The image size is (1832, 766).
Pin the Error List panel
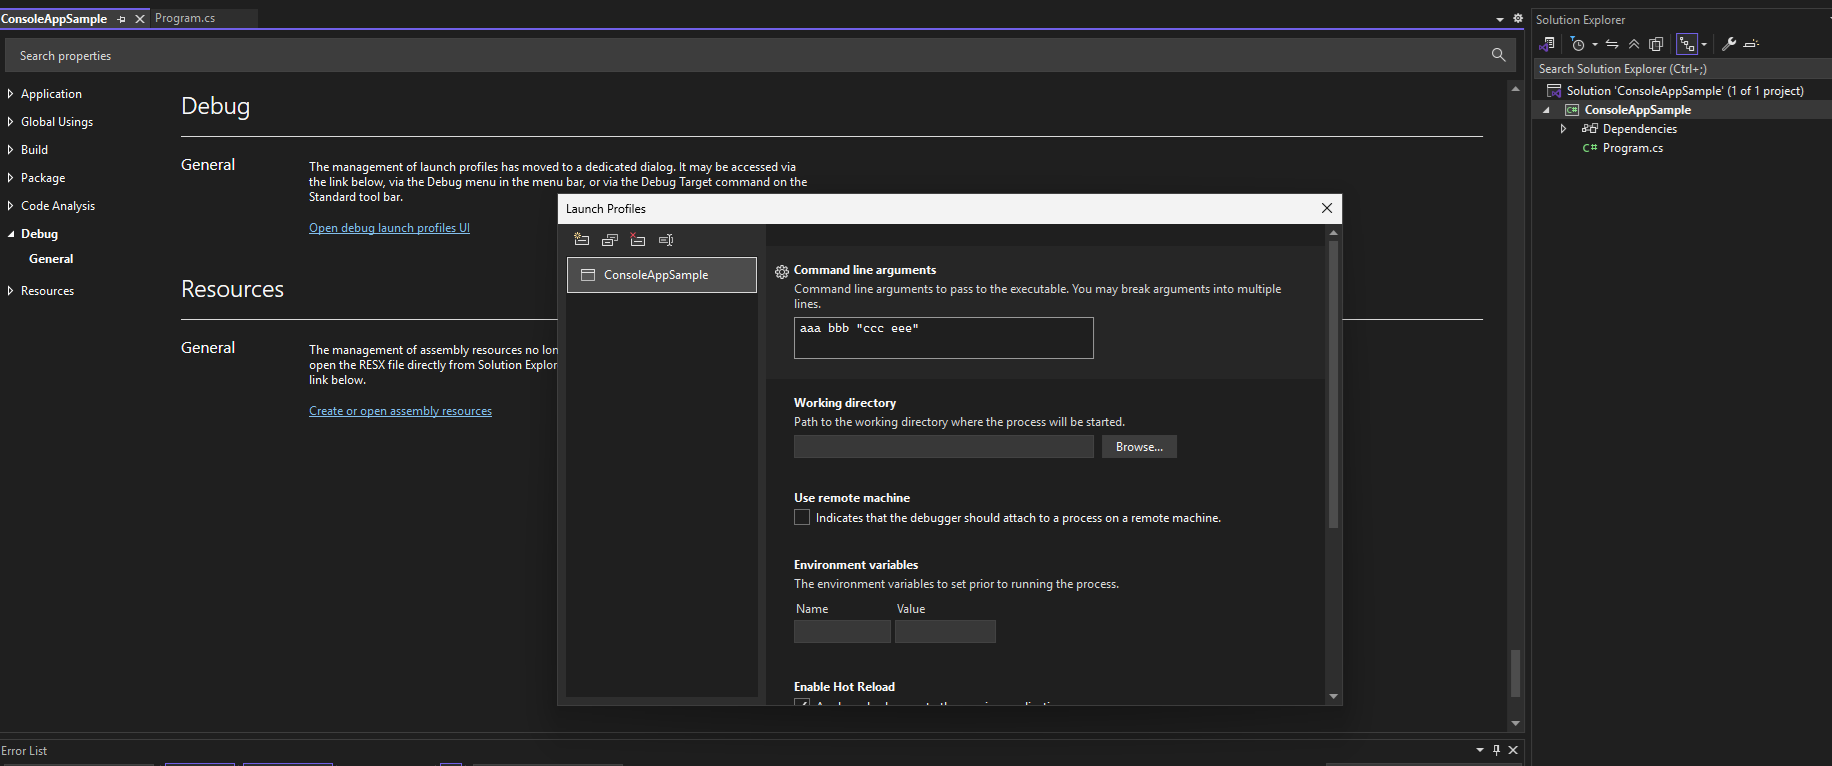[x=1496, y=750]
